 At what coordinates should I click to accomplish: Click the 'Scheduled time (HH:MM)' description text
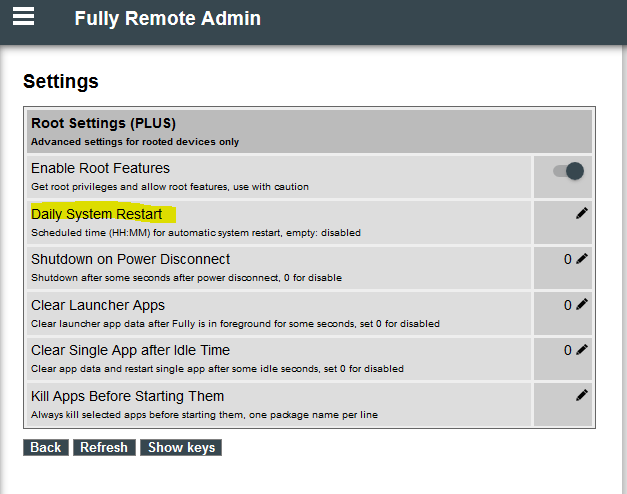click(x=196, y=233)
